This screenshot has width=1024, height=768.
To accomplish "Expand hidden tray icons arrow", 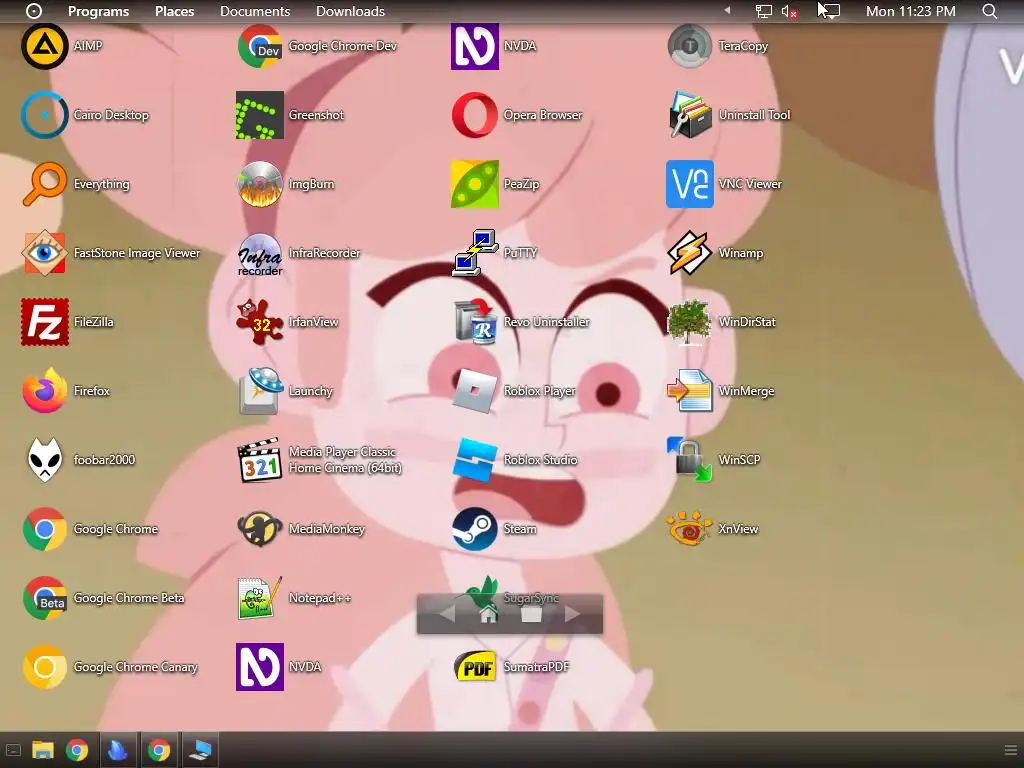I will coord(727,10).
